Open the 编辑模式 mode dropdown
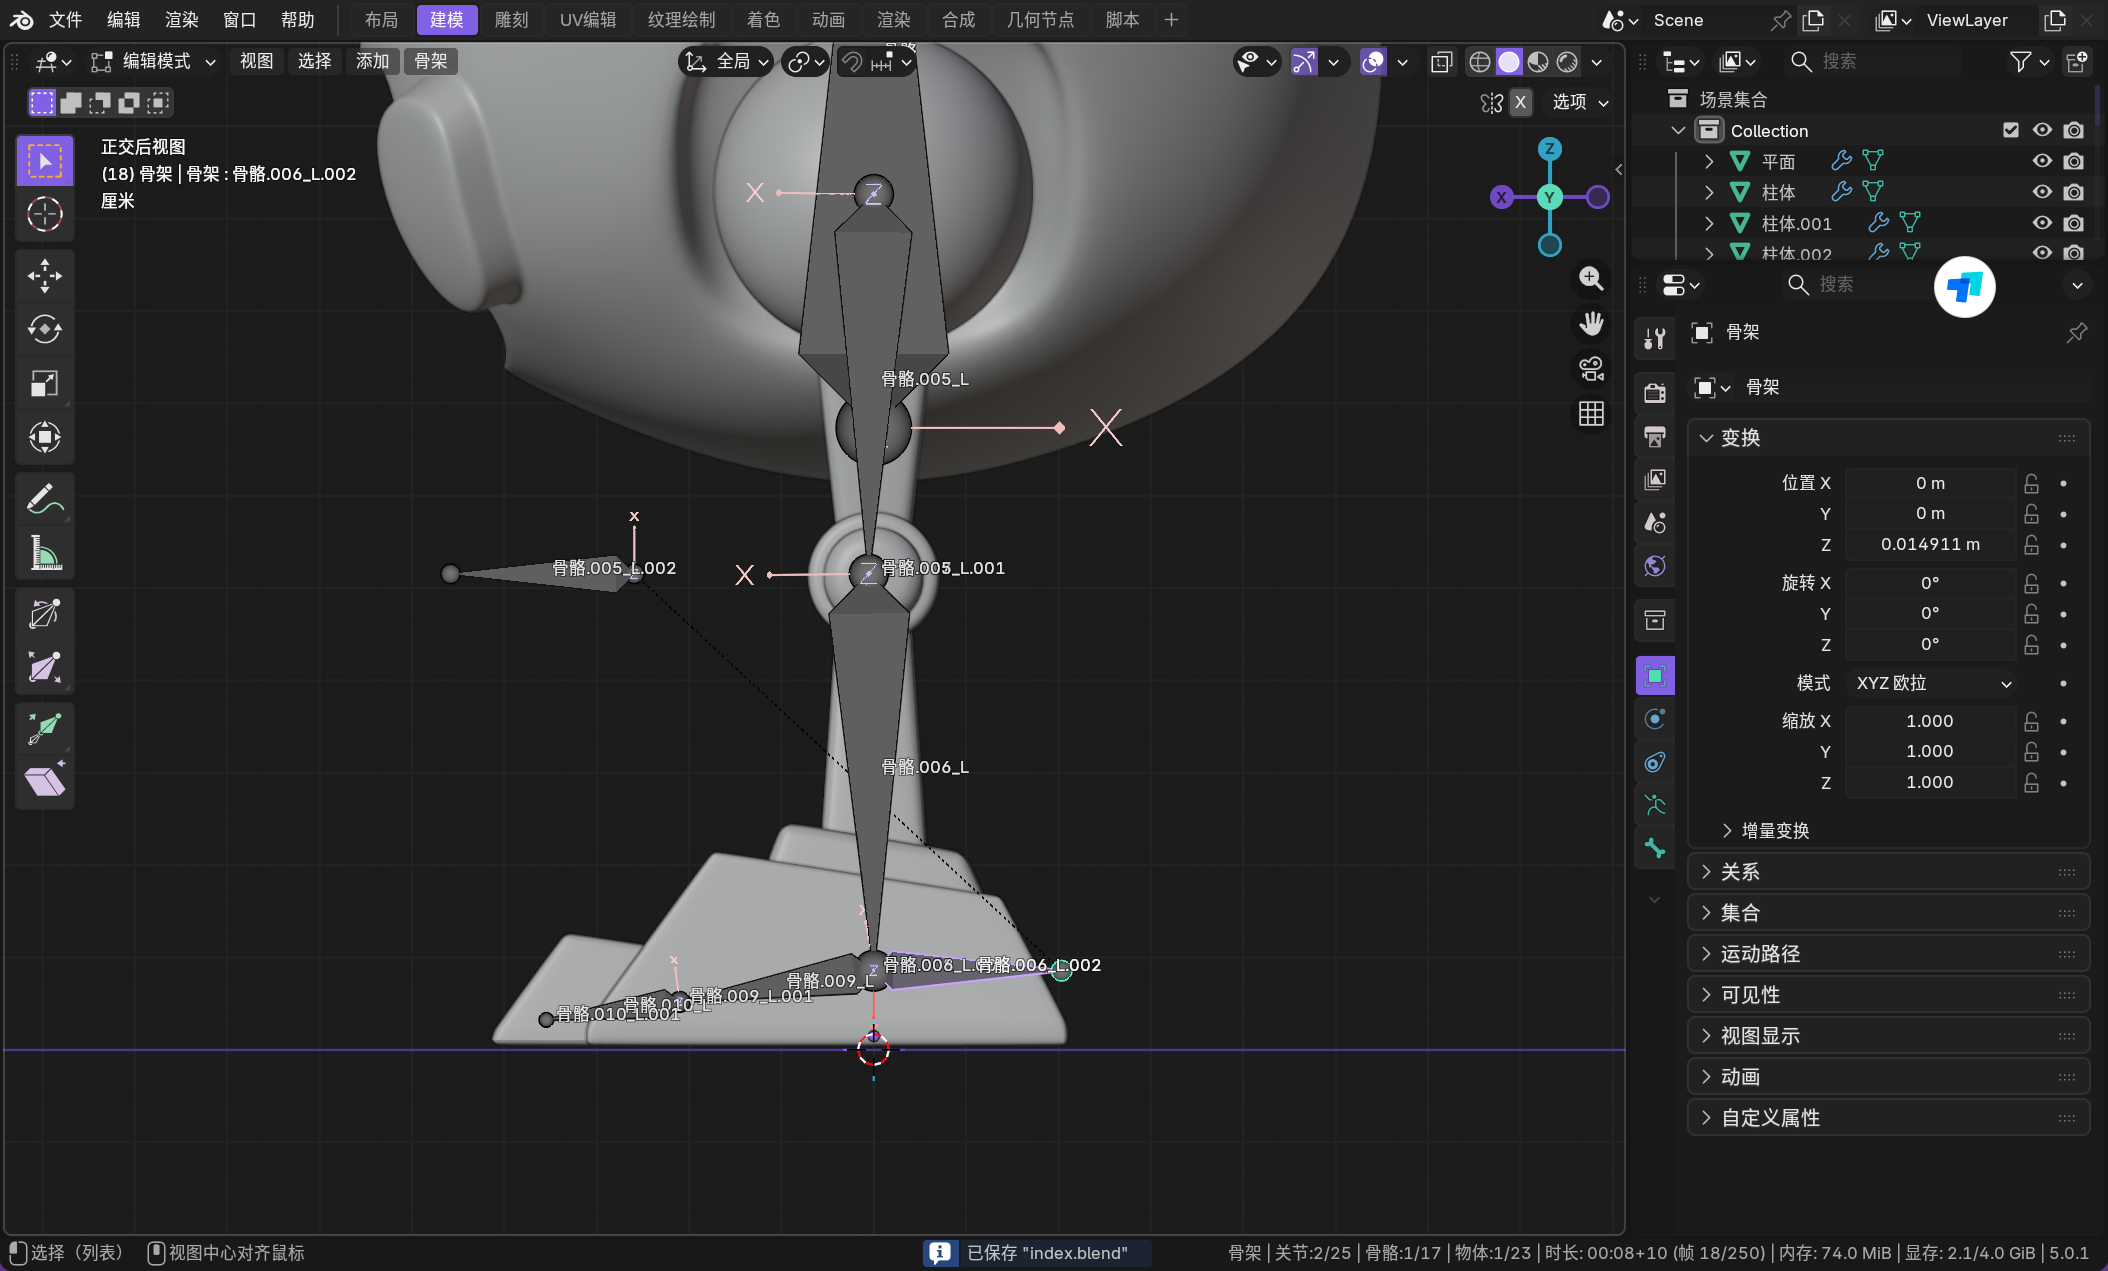The image size is (2108, 1271). tap(155, 62)
